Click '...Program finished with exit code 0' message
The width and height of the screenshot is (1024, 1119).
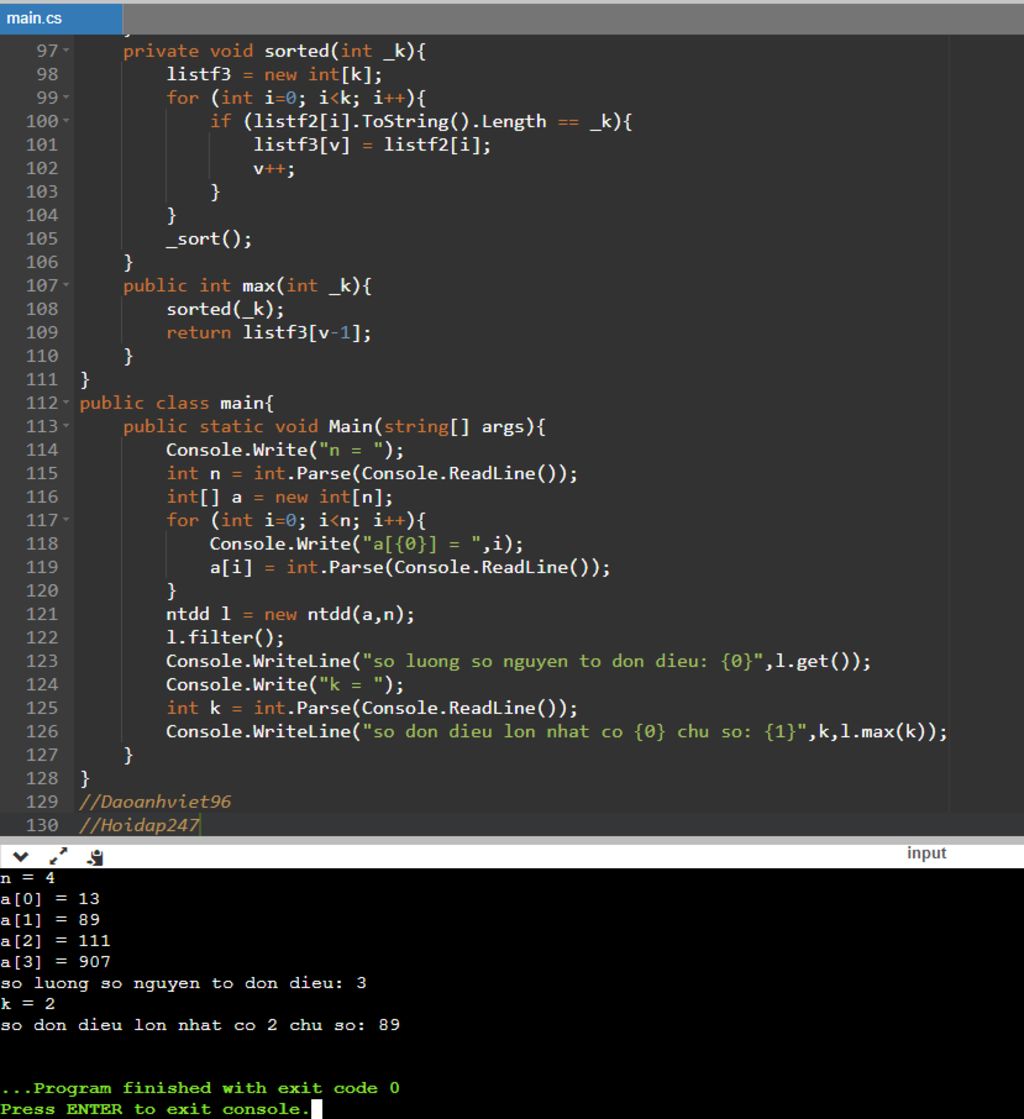[x=200, y=1088]
